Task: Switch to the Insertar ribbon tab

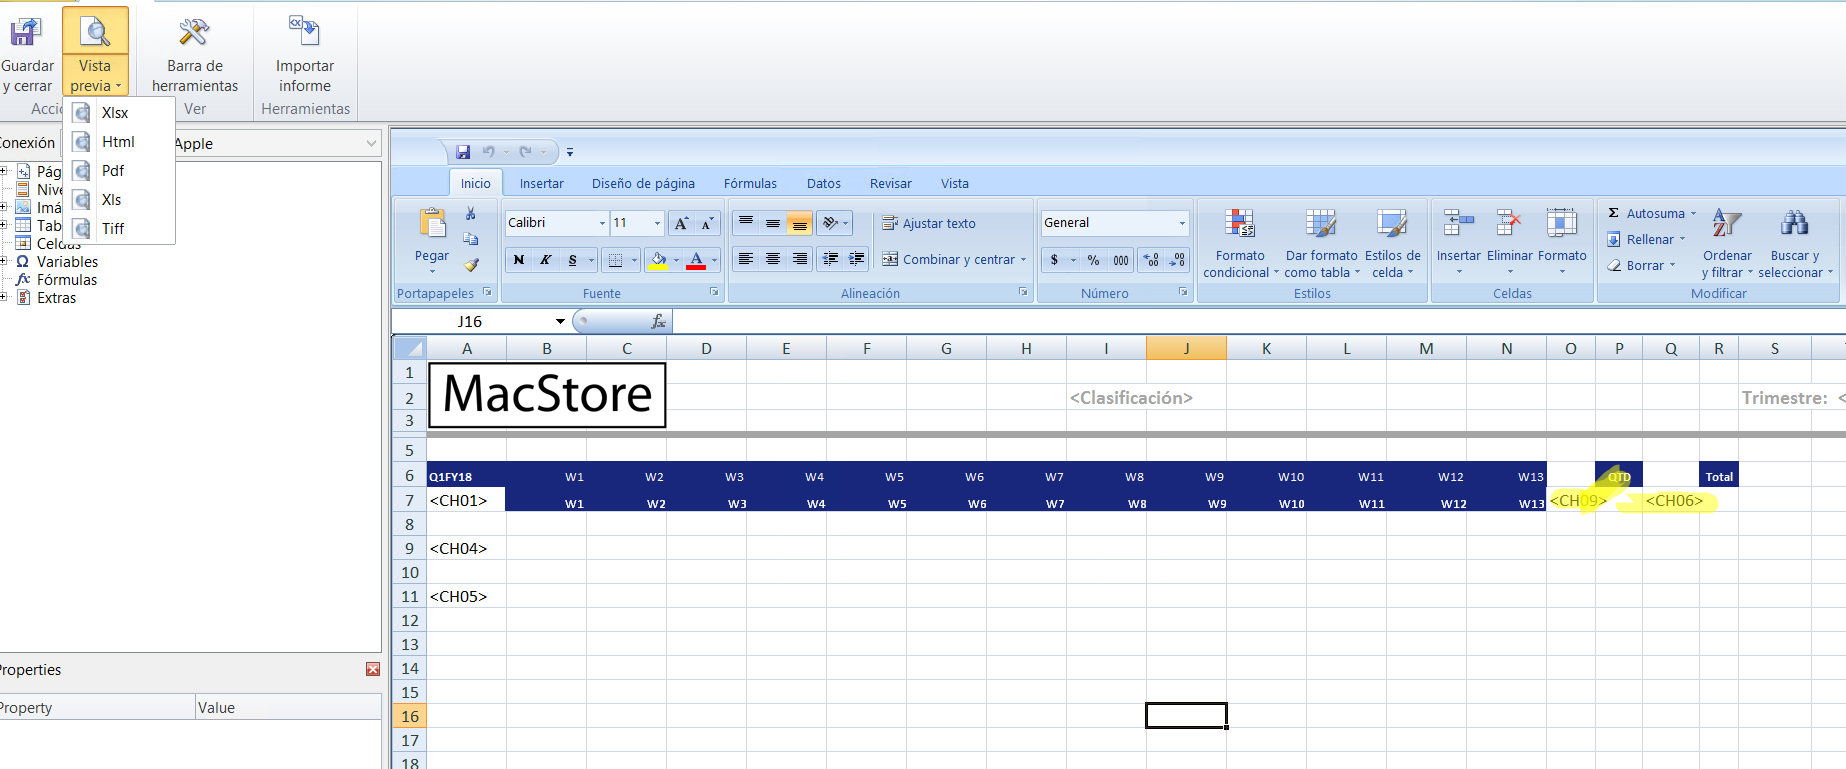Action: [x=541, y=183]
